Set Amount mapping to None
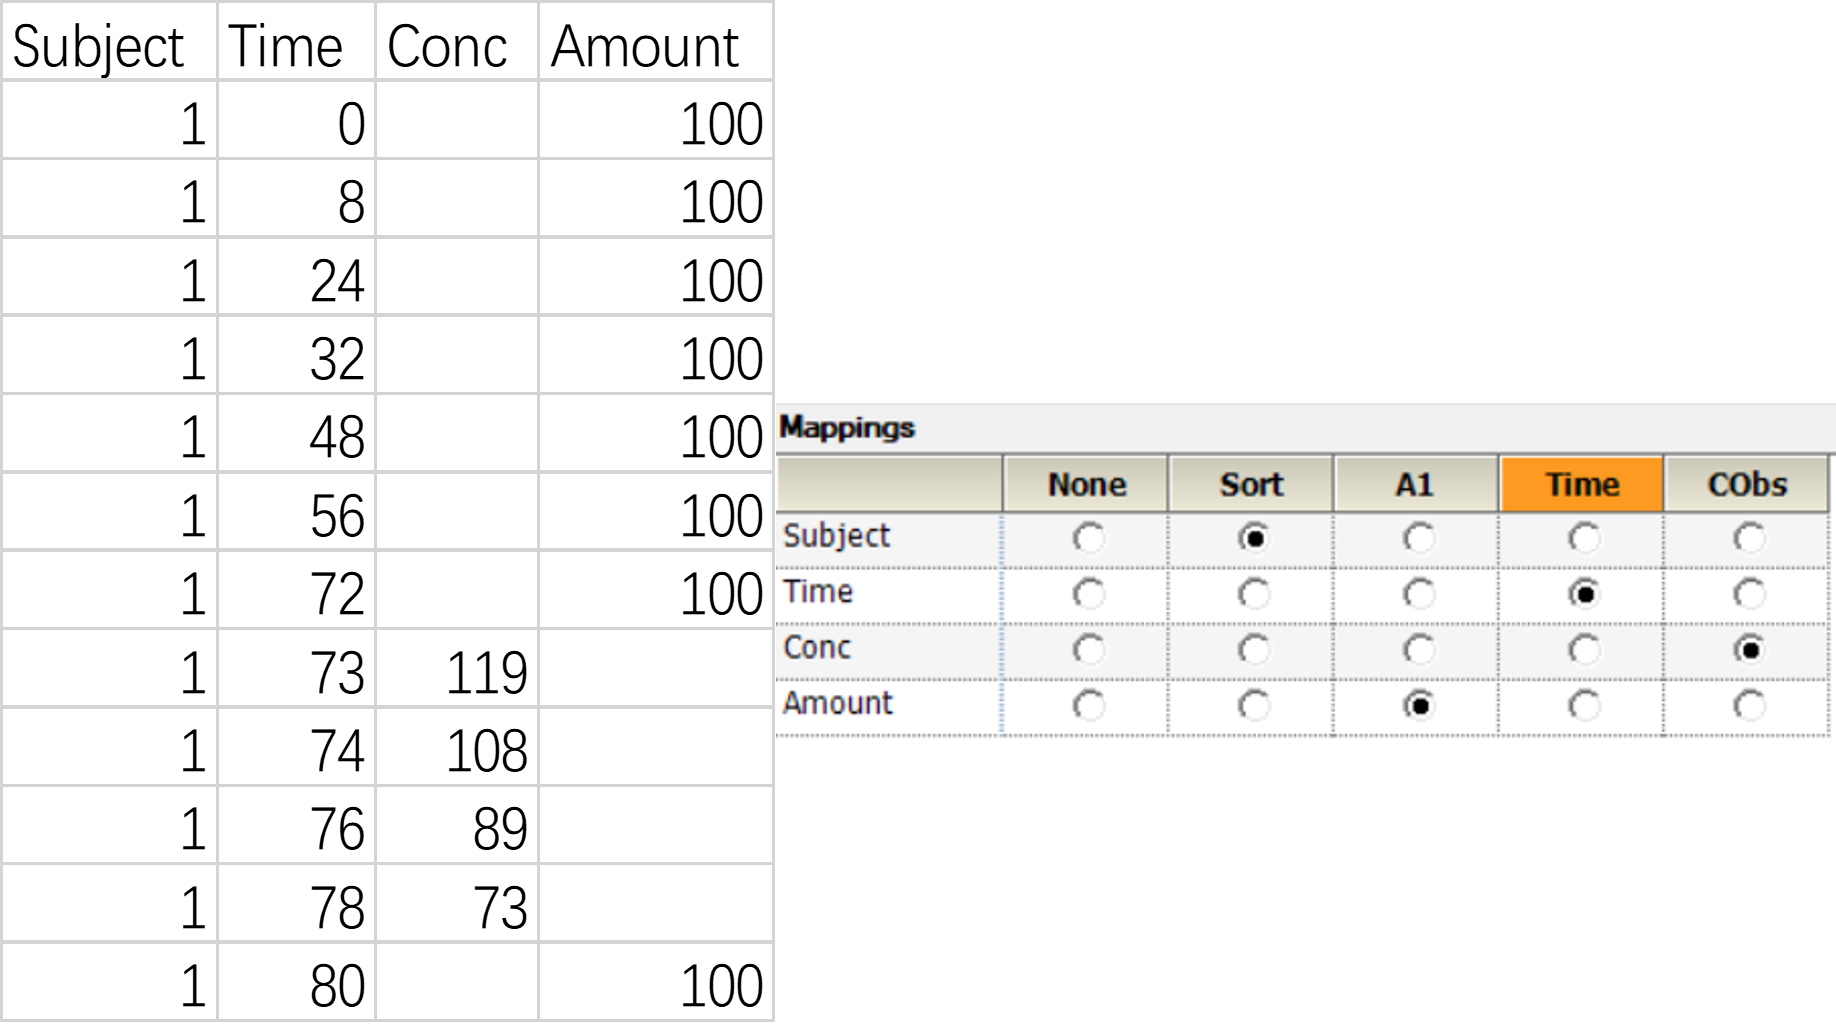This screenshot has height=1025, width=1836. coord(1088,706)
